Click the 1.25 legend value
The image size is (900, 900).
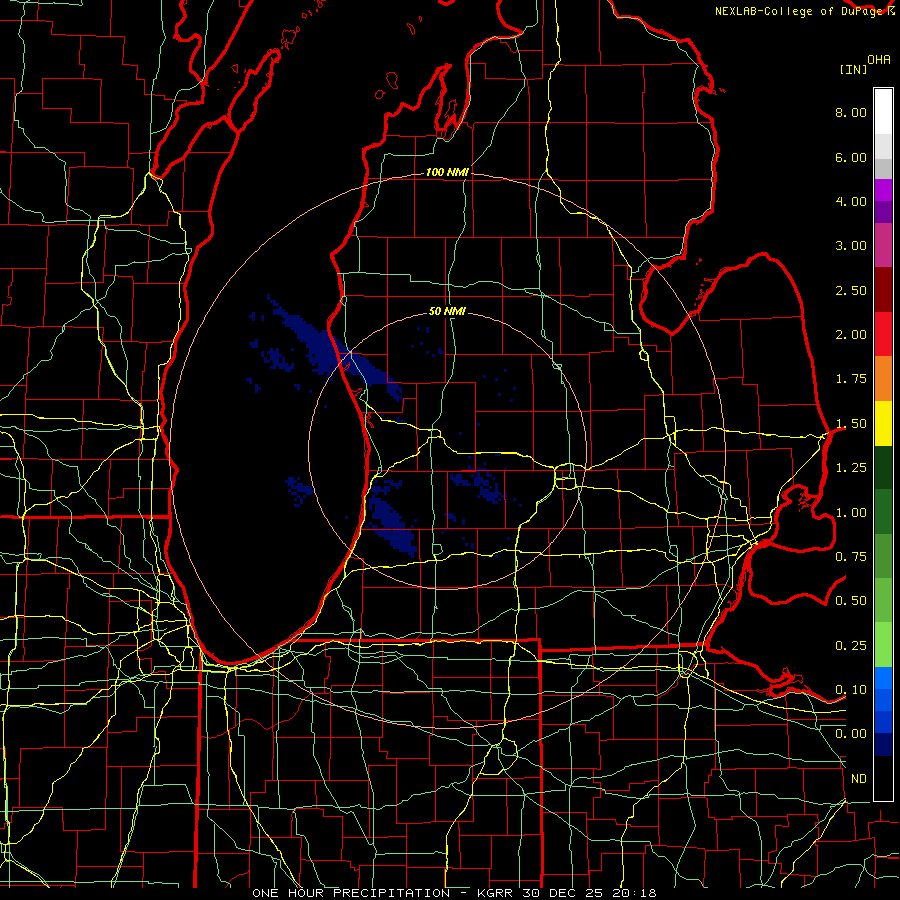pos(851,468)
